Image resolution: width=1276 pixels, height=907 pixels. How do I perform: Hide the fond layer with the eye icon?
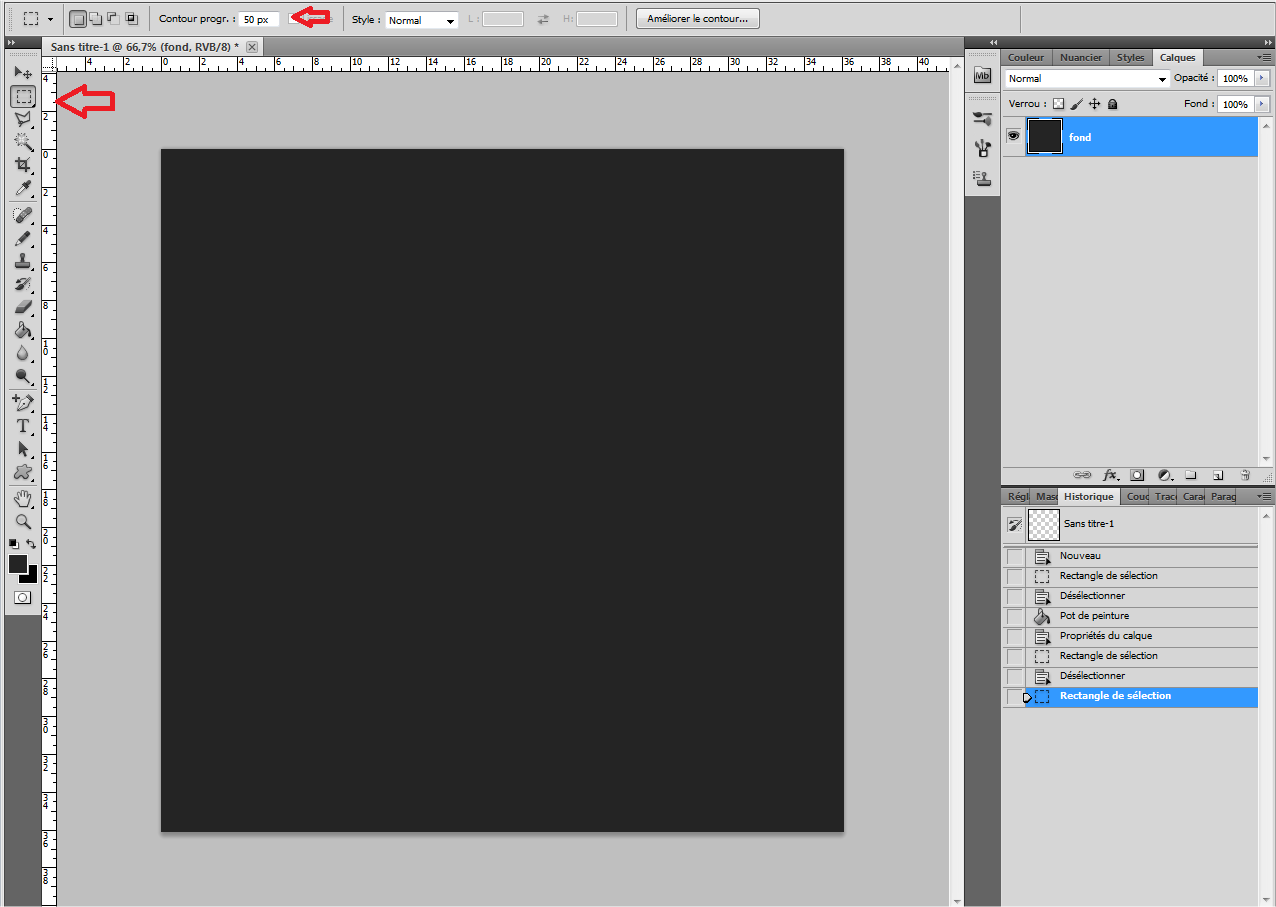click(x=1013, y=136)
